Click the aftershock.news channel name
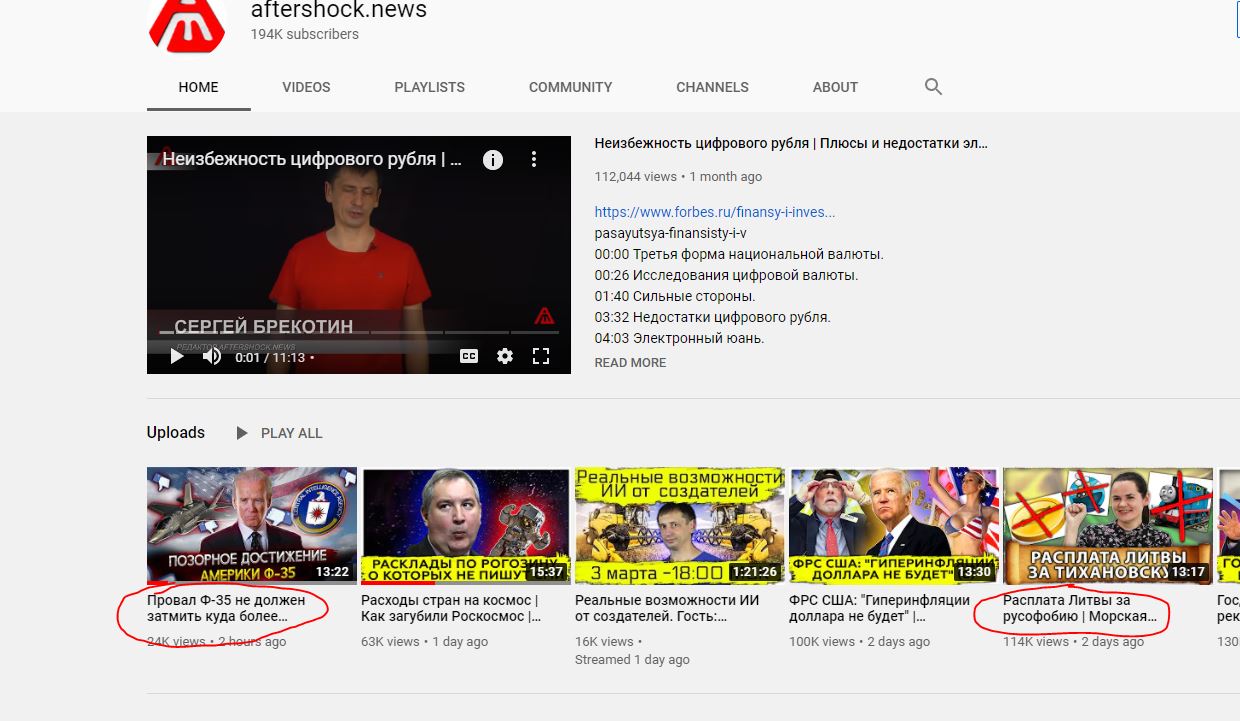This screenshot has width=1240, height=721. click(x=339, y=10)
